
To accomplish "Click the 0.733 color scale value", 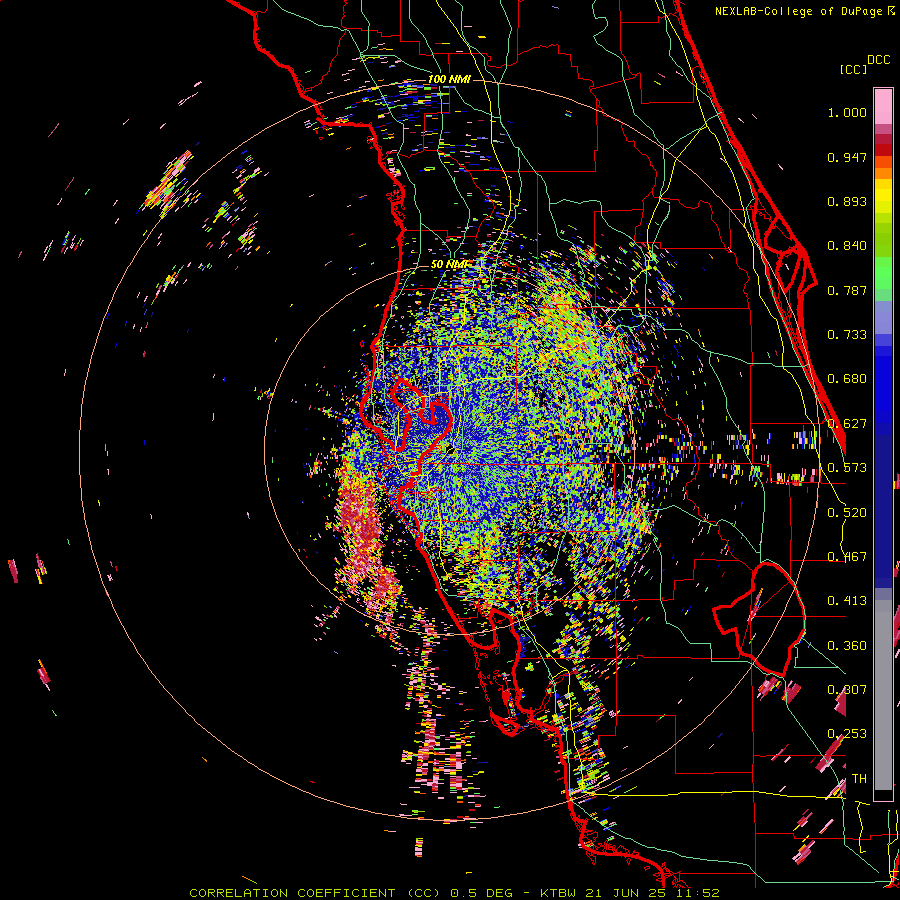I will coord(847,335).
